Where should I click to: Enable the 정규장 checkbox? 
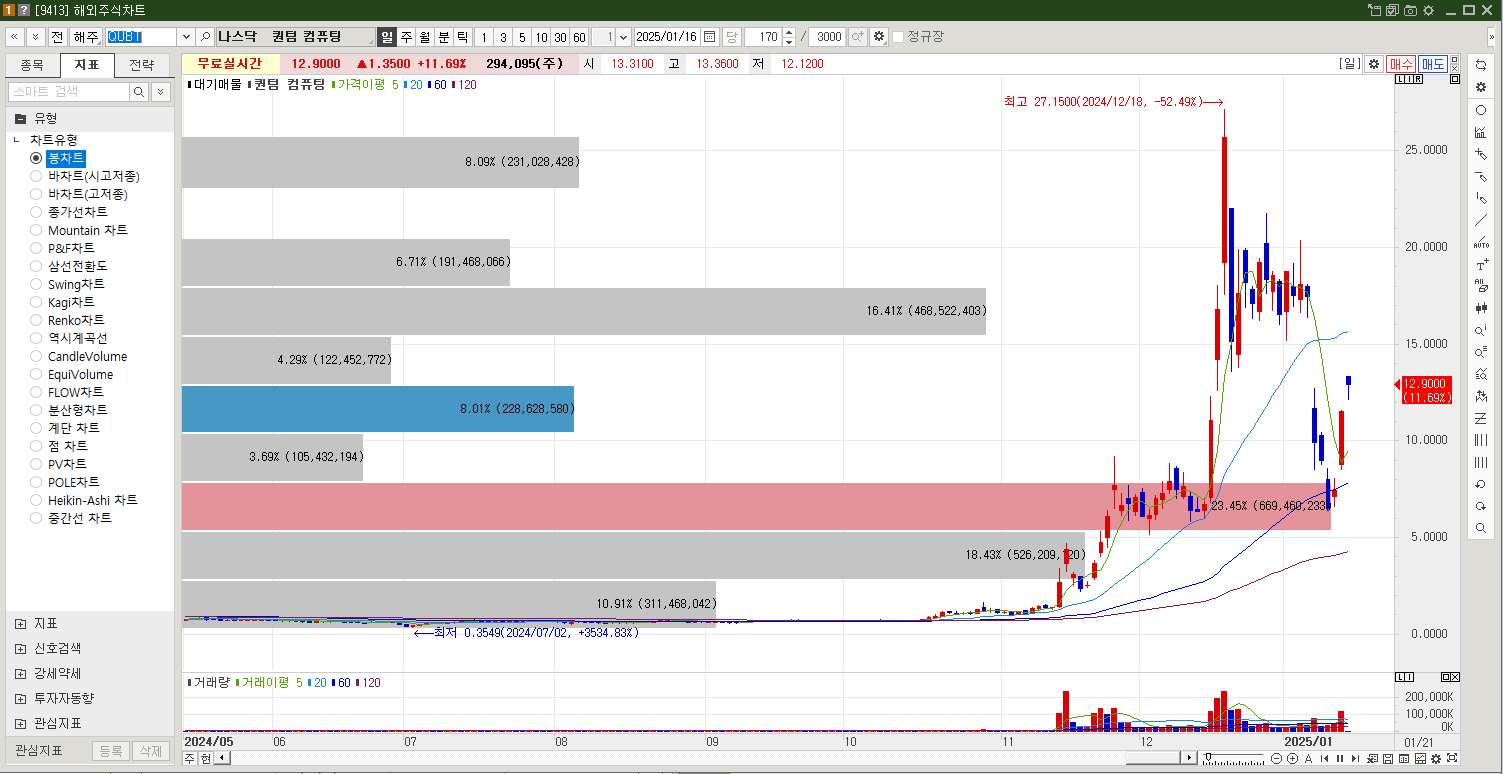pyautogui.click(x=898, y=37)
